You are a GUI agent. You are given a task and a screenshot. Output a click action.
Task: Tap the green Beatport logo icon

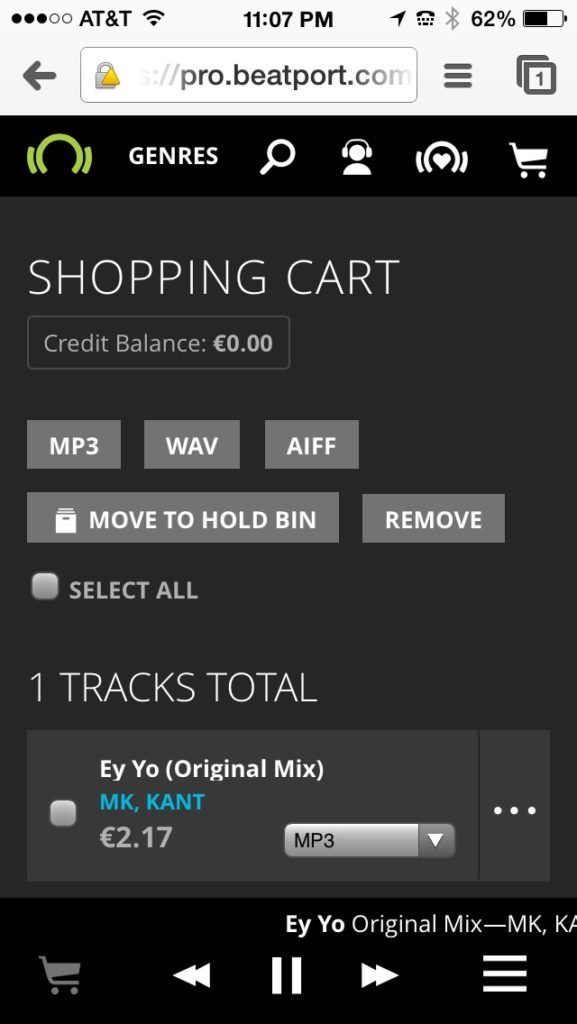click(x=59, y=156)
